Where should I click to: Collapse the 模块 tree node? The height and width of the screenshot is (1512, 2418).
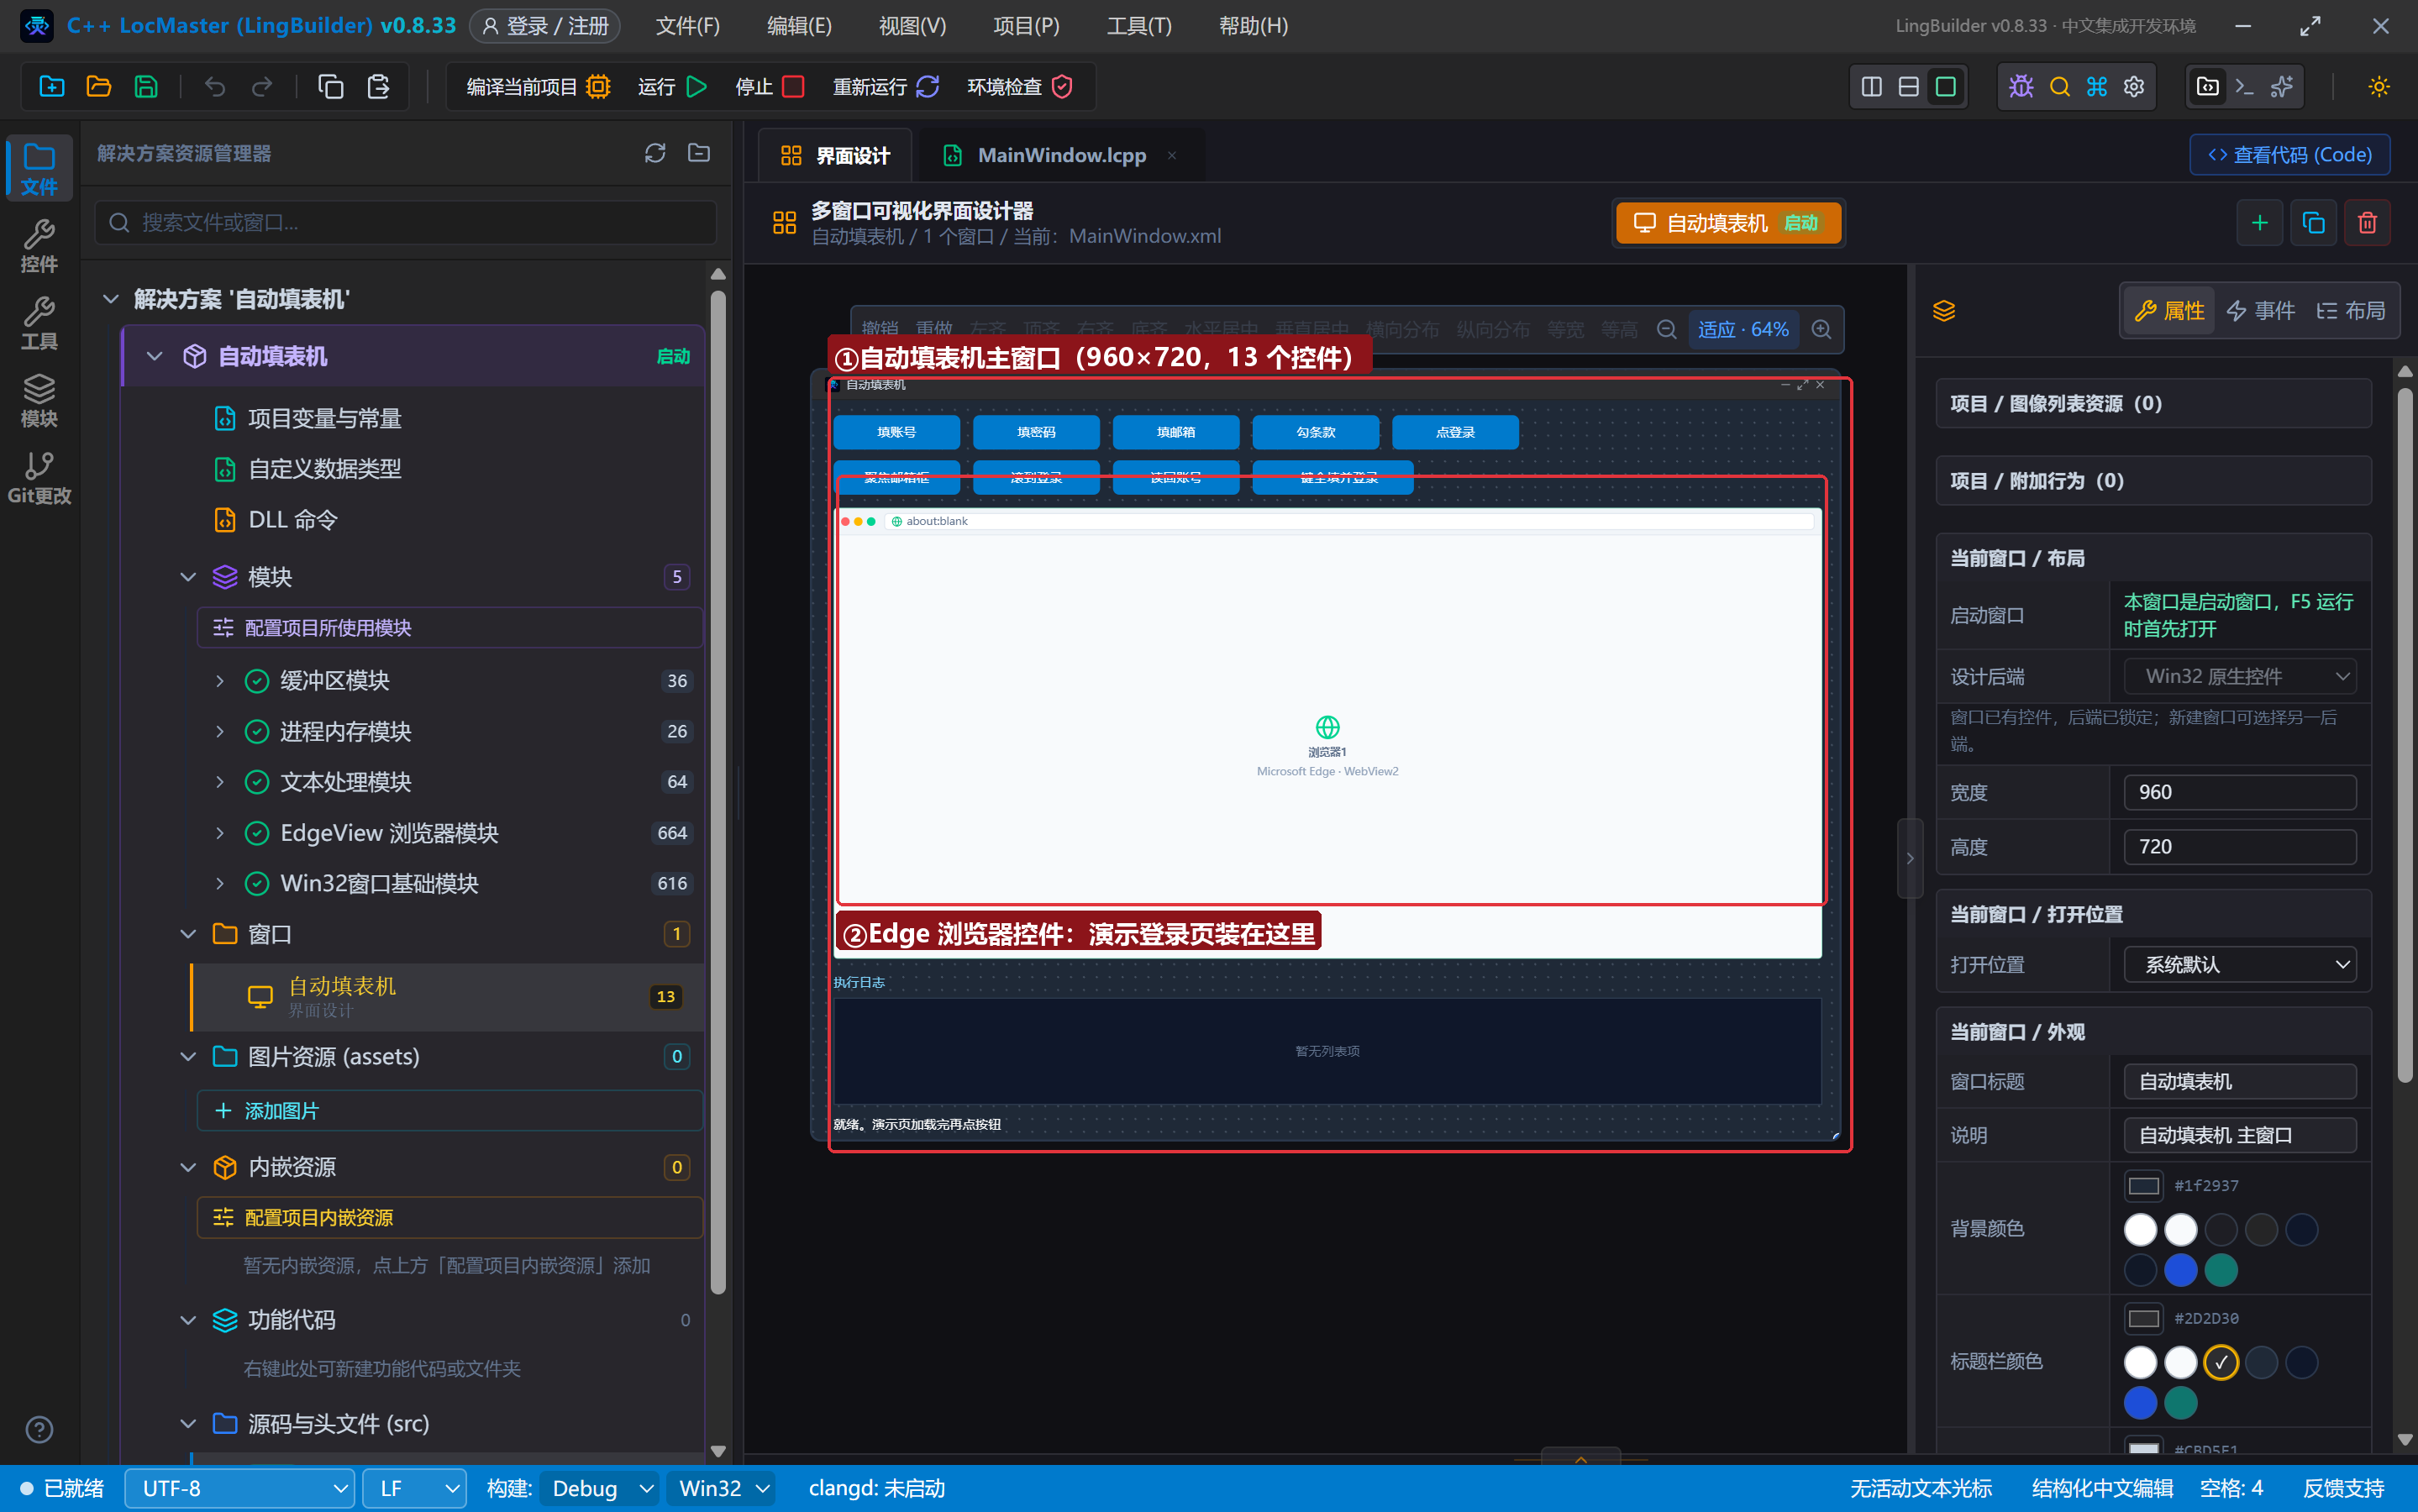188,577
